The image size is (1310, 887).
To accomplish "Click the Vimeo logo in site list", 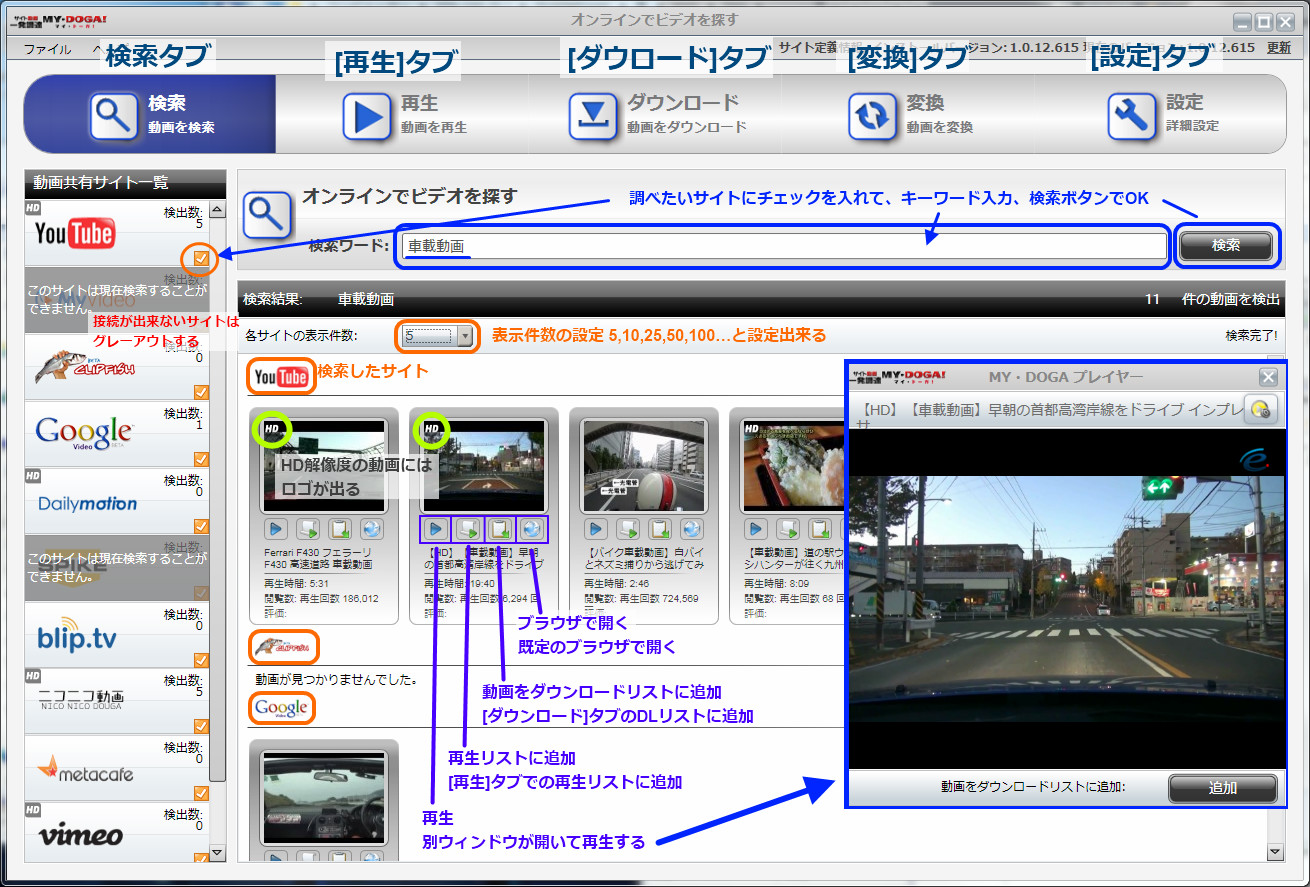I will (80, 834).
